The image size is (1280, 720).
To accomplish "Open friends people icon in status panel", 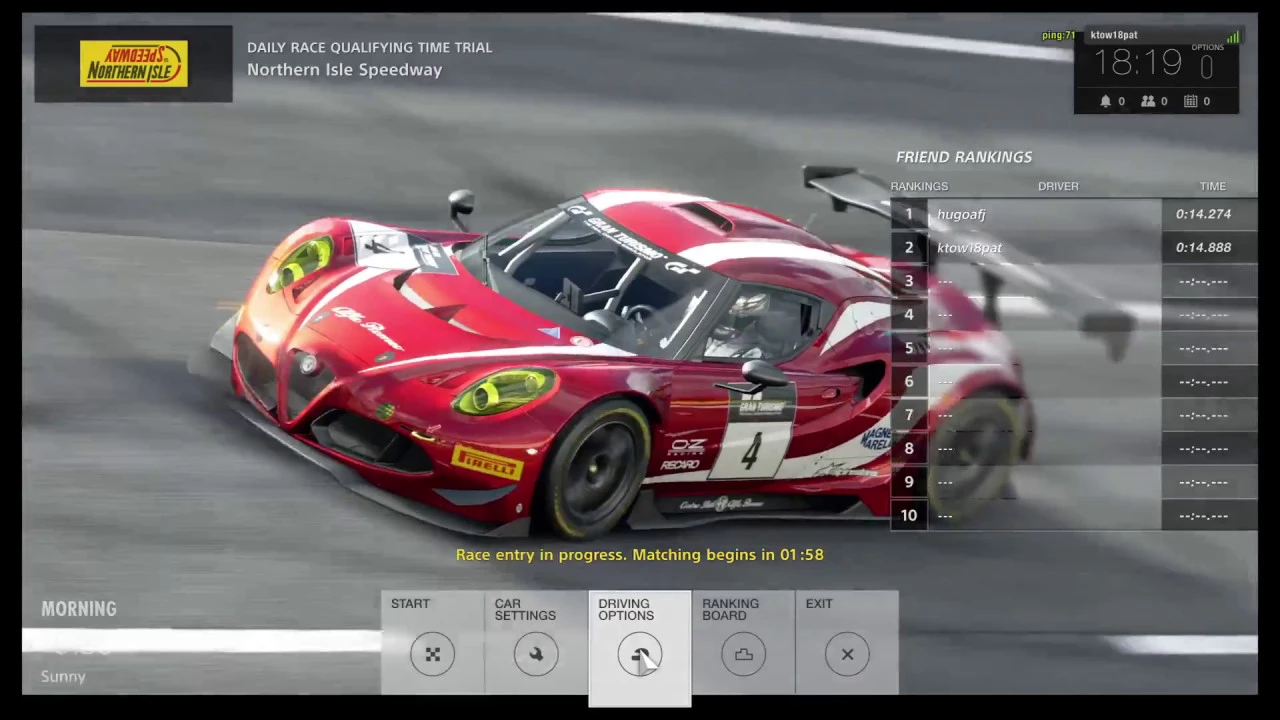I will pyautogui.click(x=1148, y=101).
